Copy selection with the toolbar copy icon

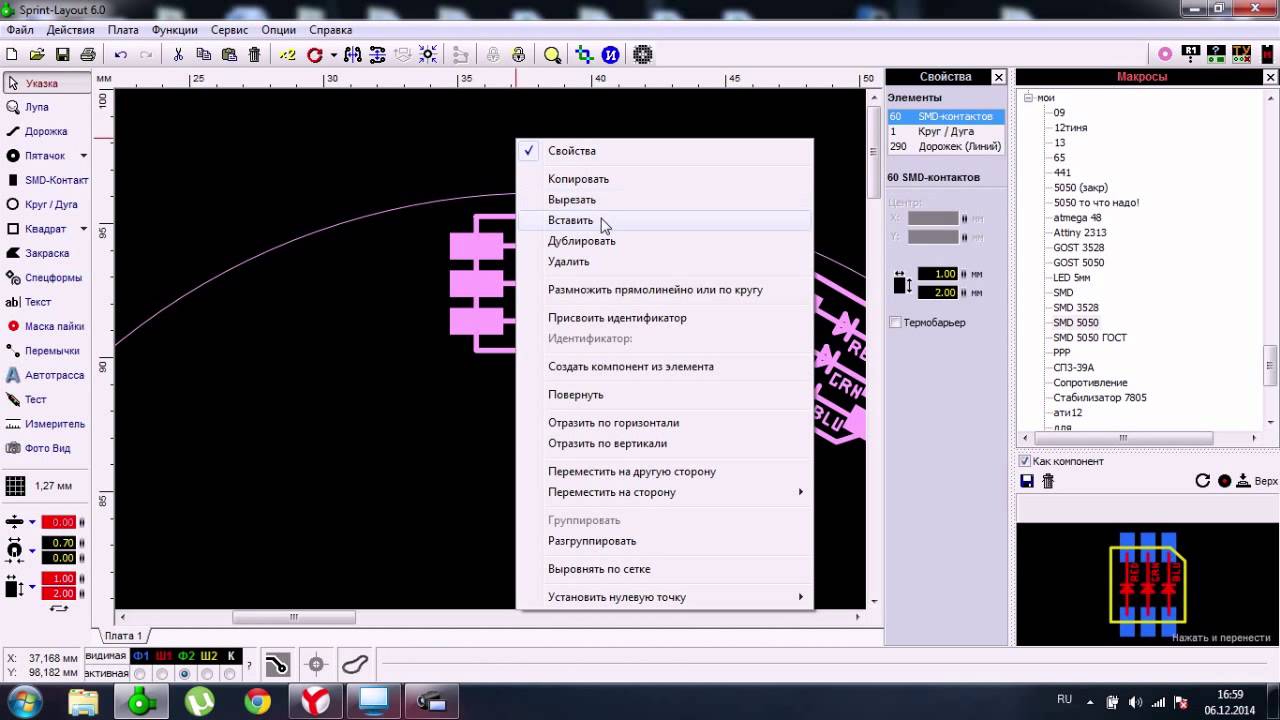(204, 55)
